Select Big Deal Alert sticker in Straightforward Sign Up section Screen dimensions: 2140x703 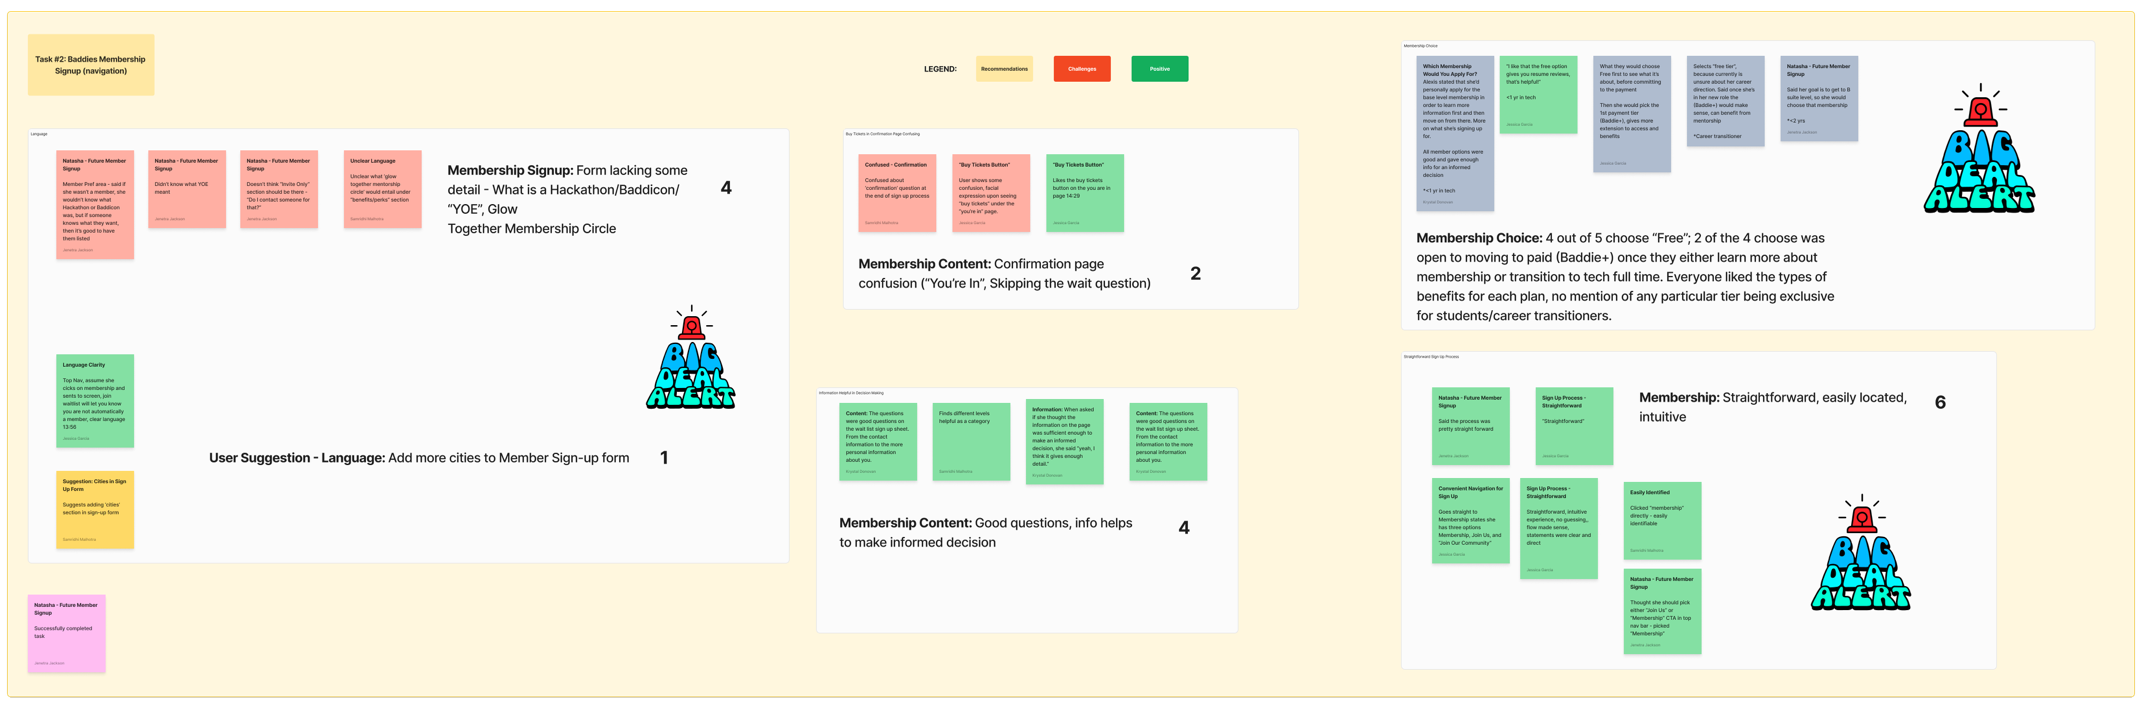pyautogui.click(x=1860, y=552)
